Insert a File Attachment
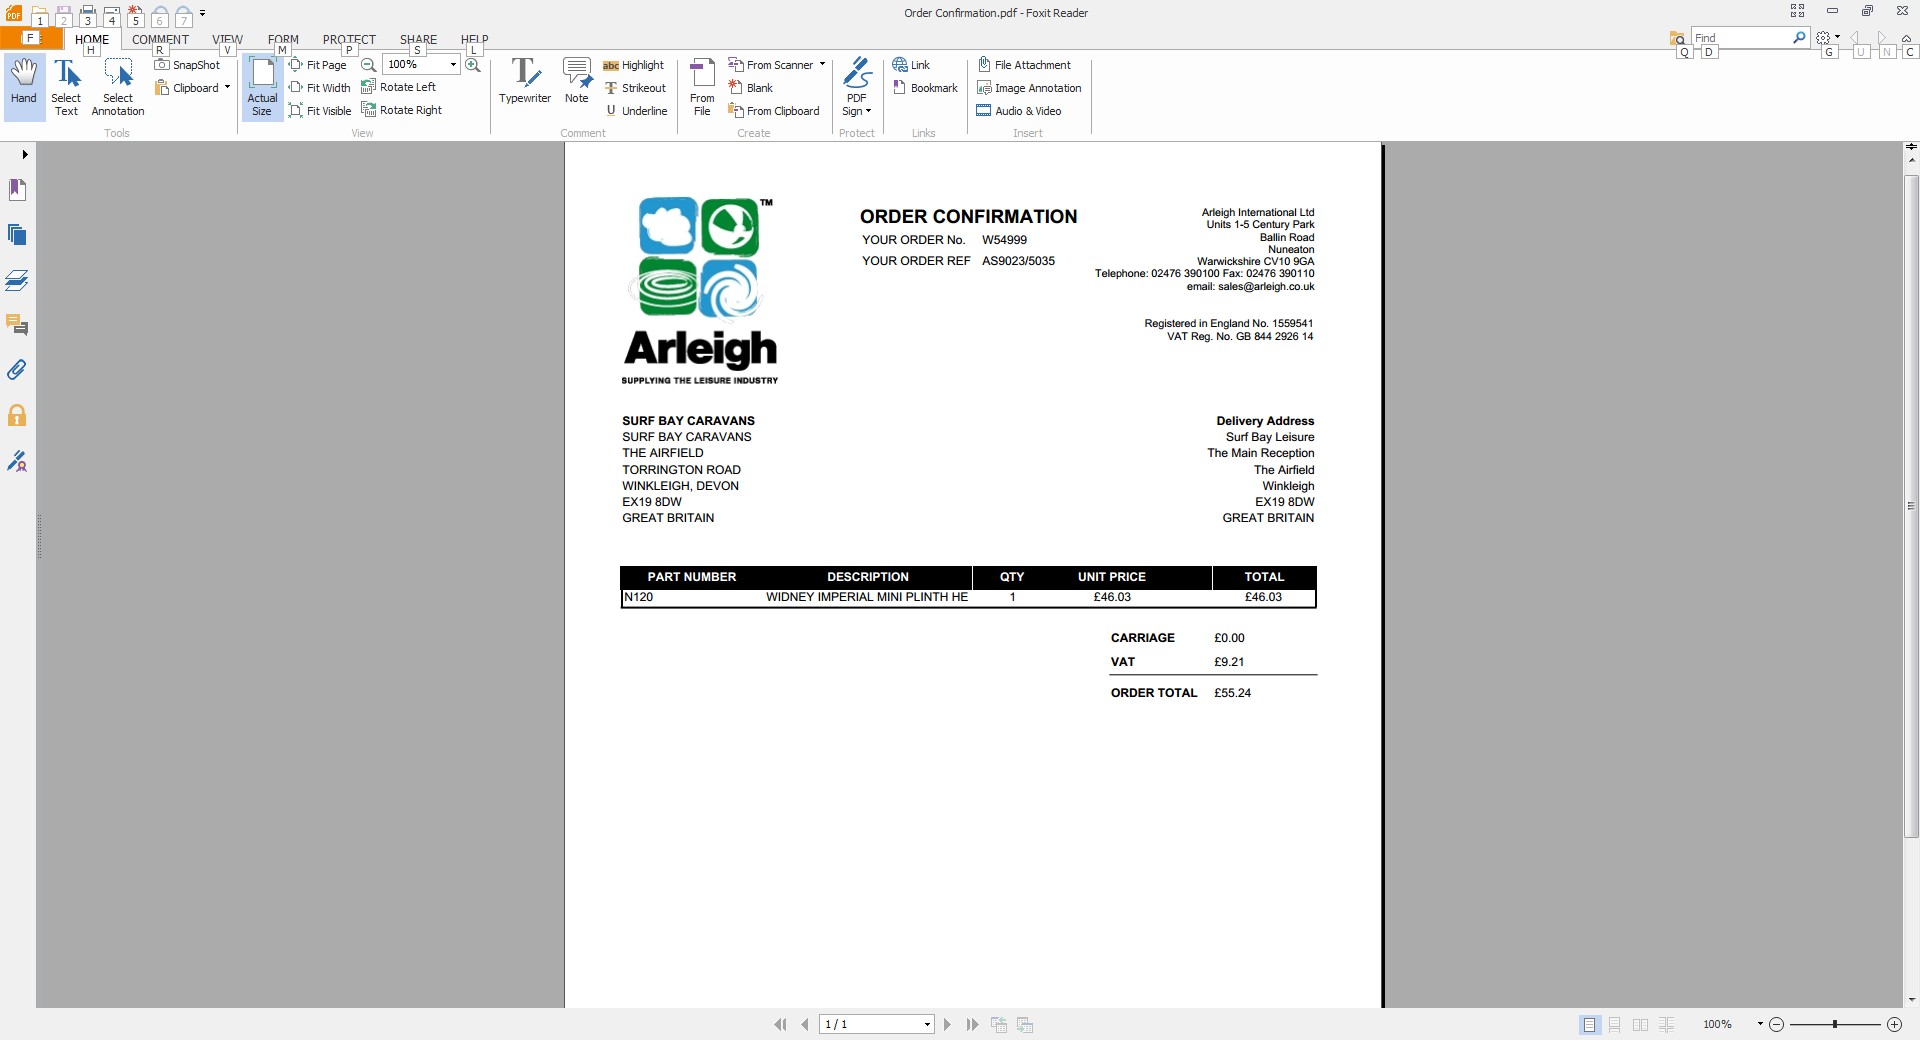The image size is (1920, 1040). [1024, 65]
